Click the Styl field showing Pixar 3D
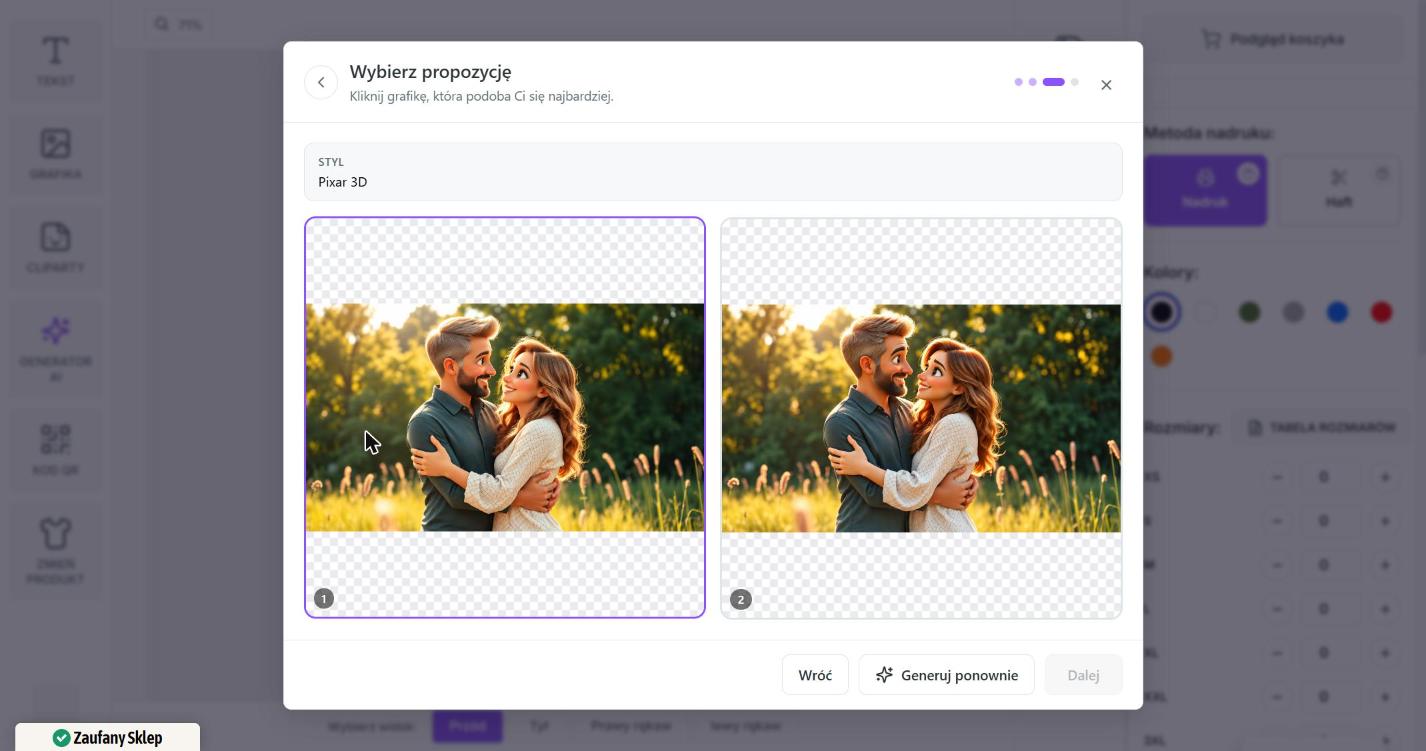 click(x=713, y=172)
